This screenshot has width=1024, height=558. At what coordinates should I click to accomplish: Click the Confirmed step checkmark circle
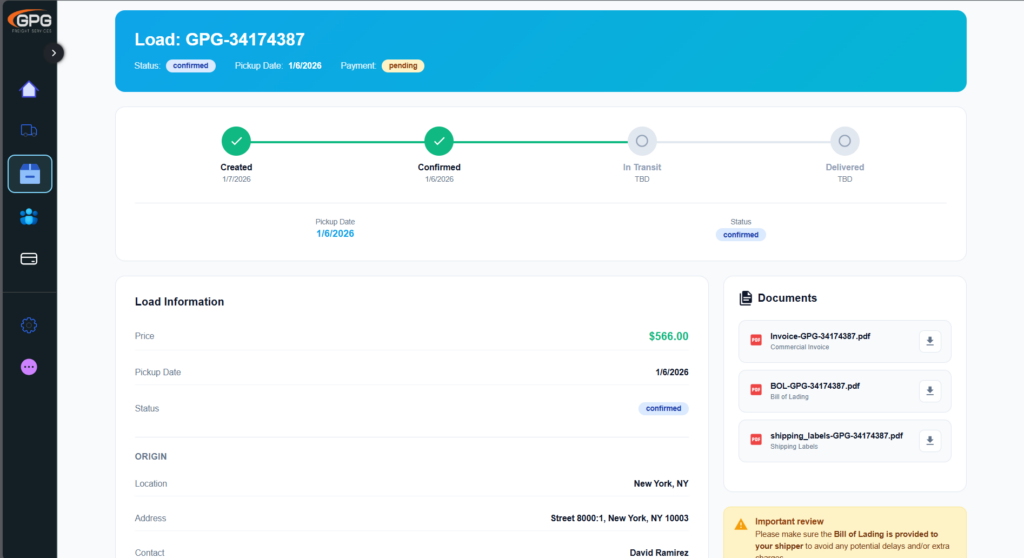[x=439, y=141]
